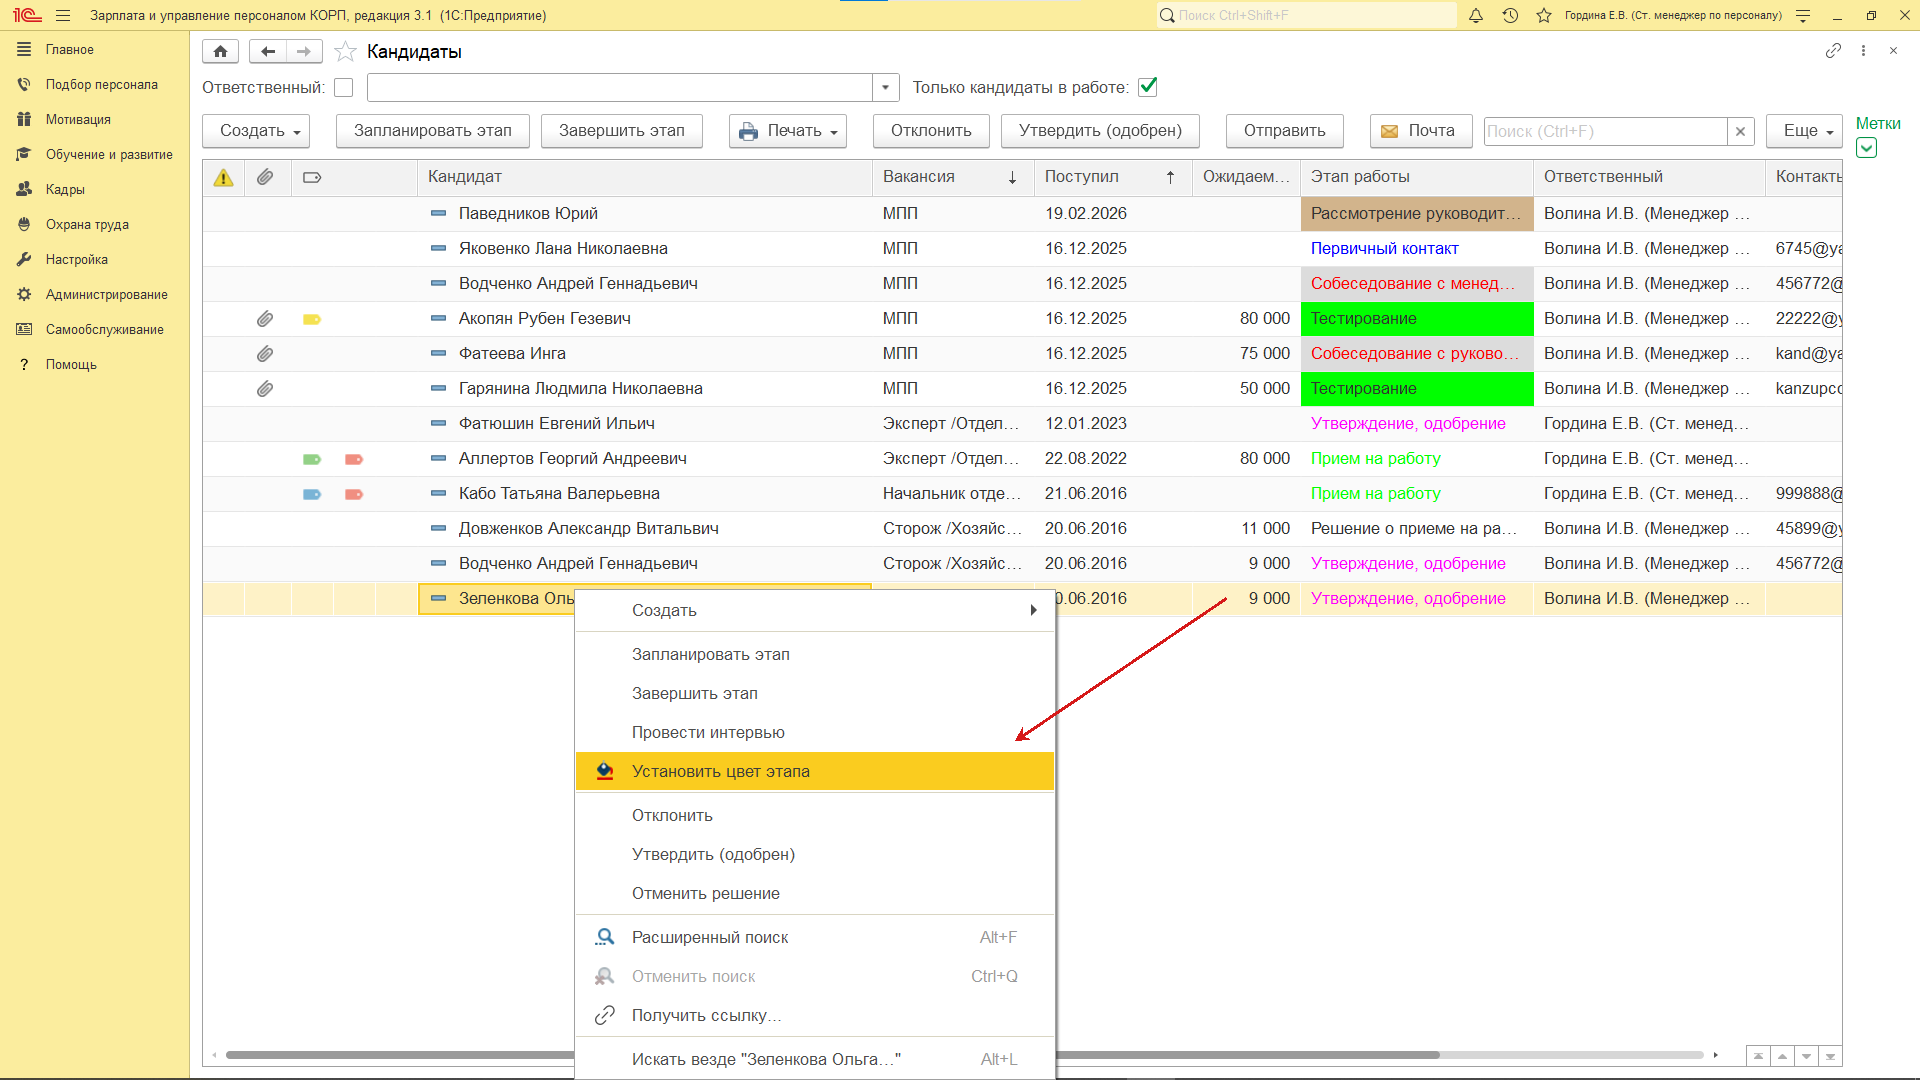Viewport: 1920px width, 1080px height.
Task: Toggle the Ответственный checkbox
Action: pos(344,88)
